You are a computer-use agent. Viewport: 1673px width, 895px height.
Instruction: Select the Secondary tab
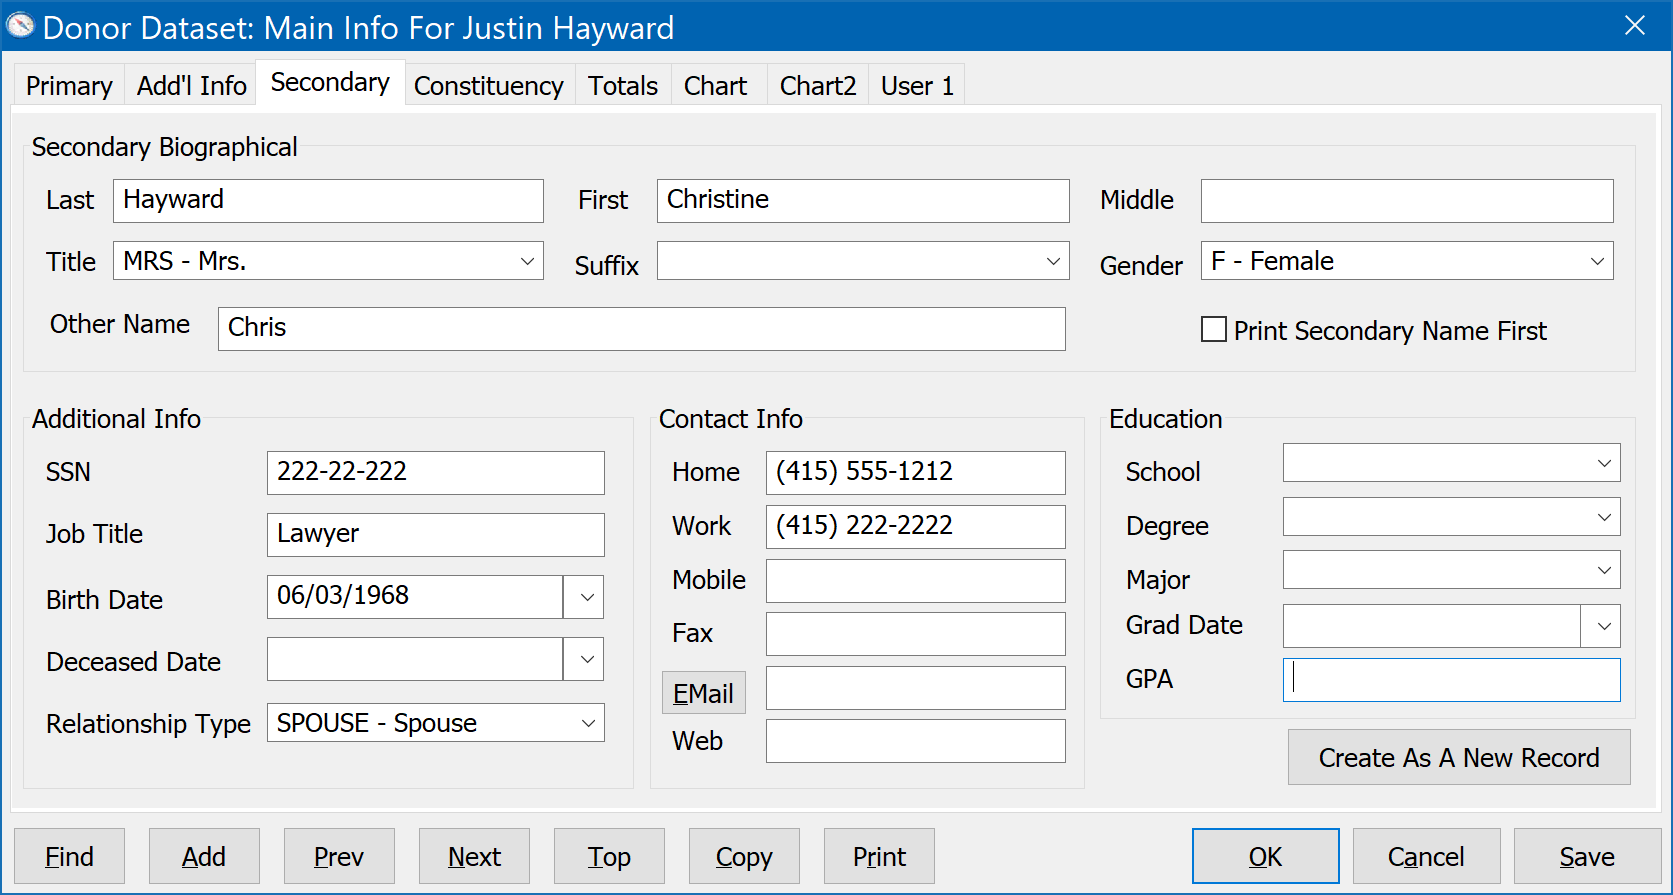[330, 82]
